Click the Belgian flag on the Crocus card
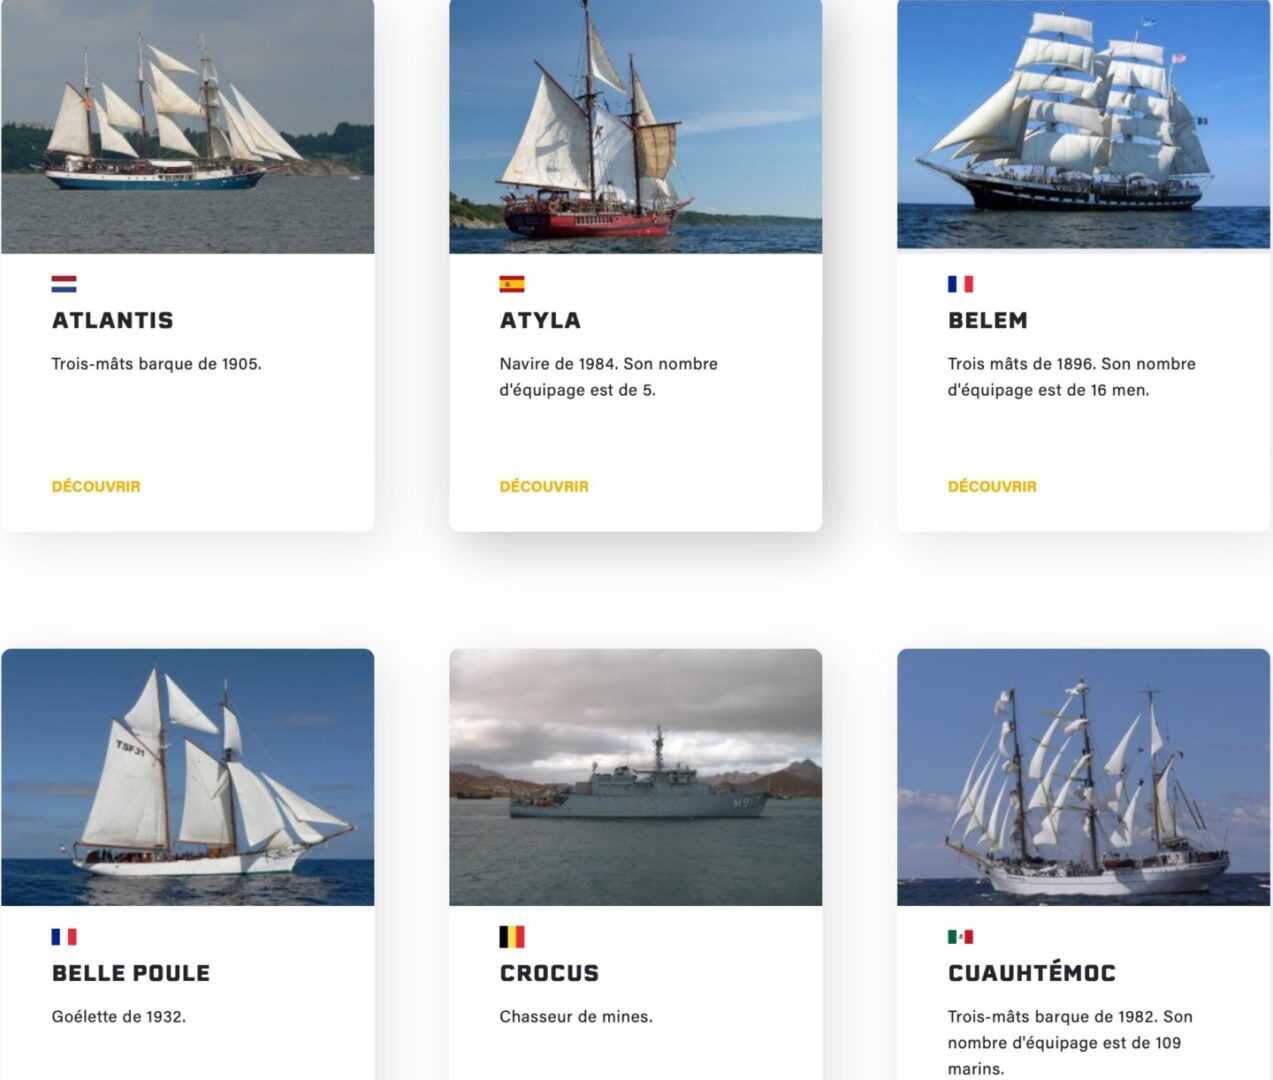Screen dimensions: 1273x1080 tap(510, 937)
